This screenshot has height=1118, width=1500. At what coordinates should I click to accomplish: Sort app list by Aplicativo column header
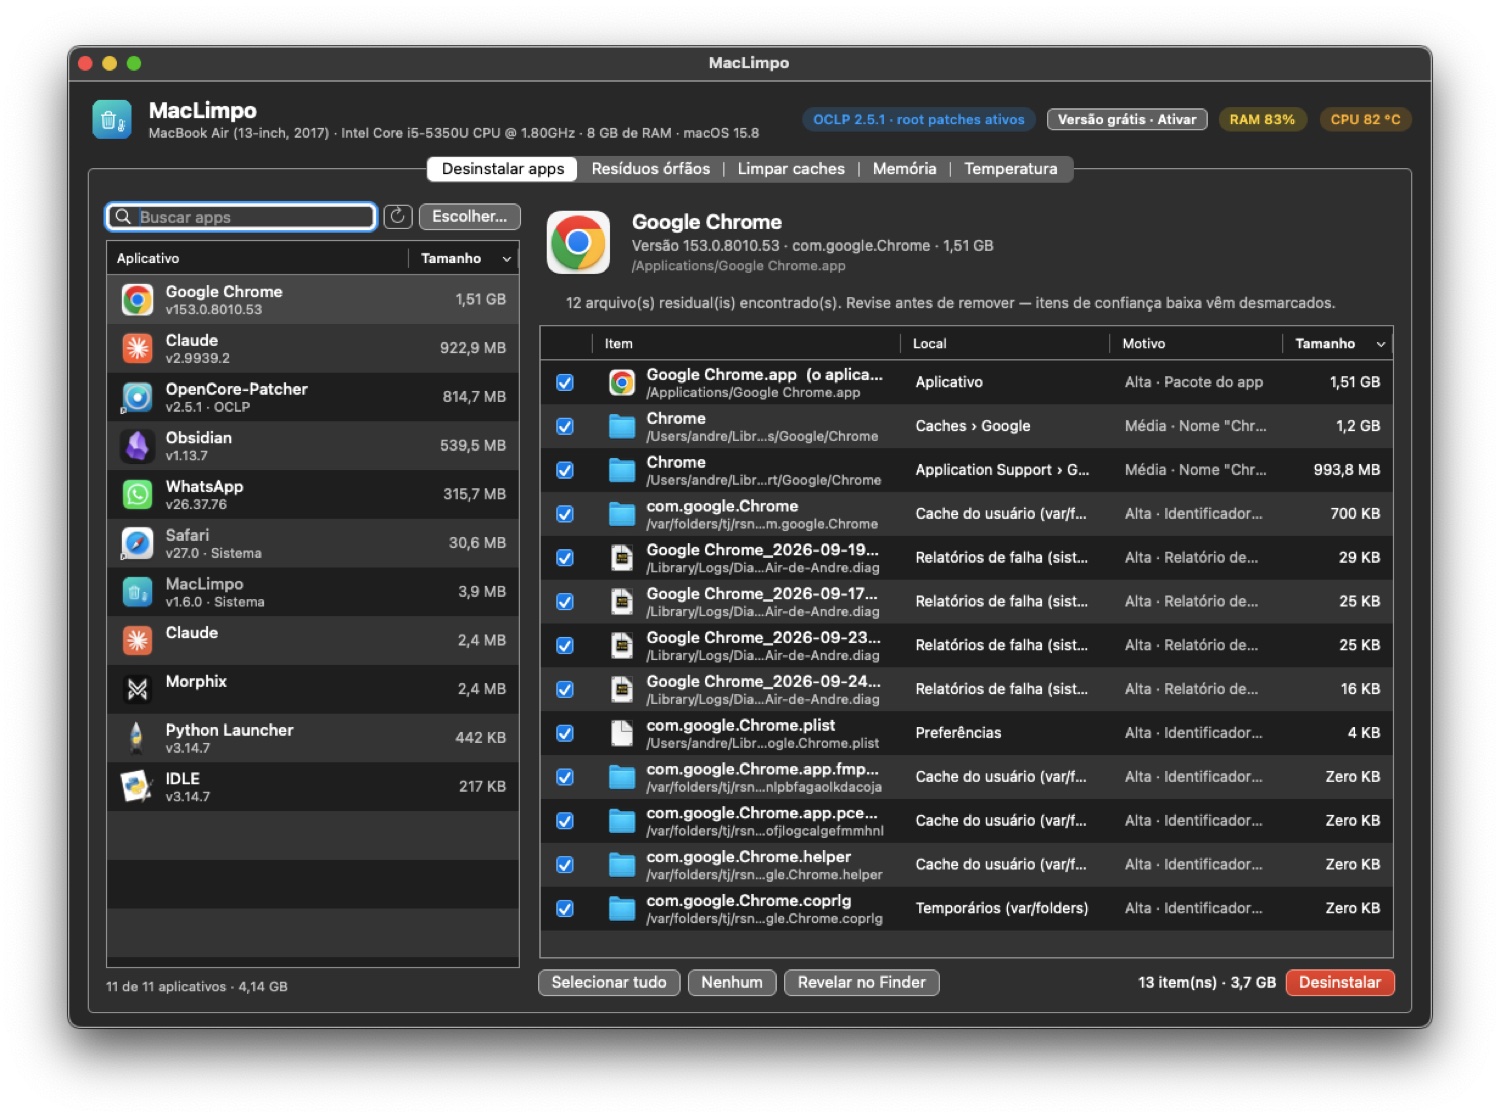(x=257, y=258)
